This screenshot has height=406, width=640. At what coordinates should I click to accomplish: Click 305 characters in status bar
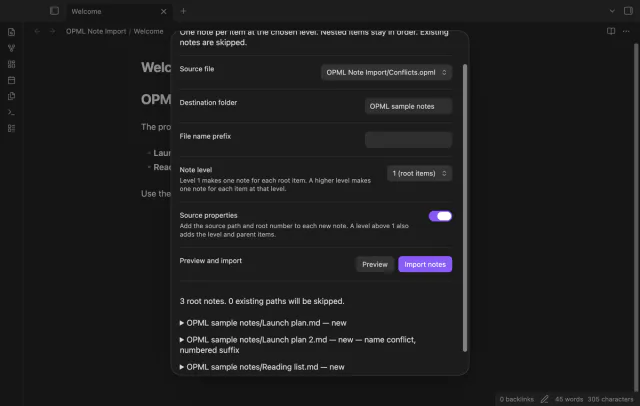pos(610,399)
